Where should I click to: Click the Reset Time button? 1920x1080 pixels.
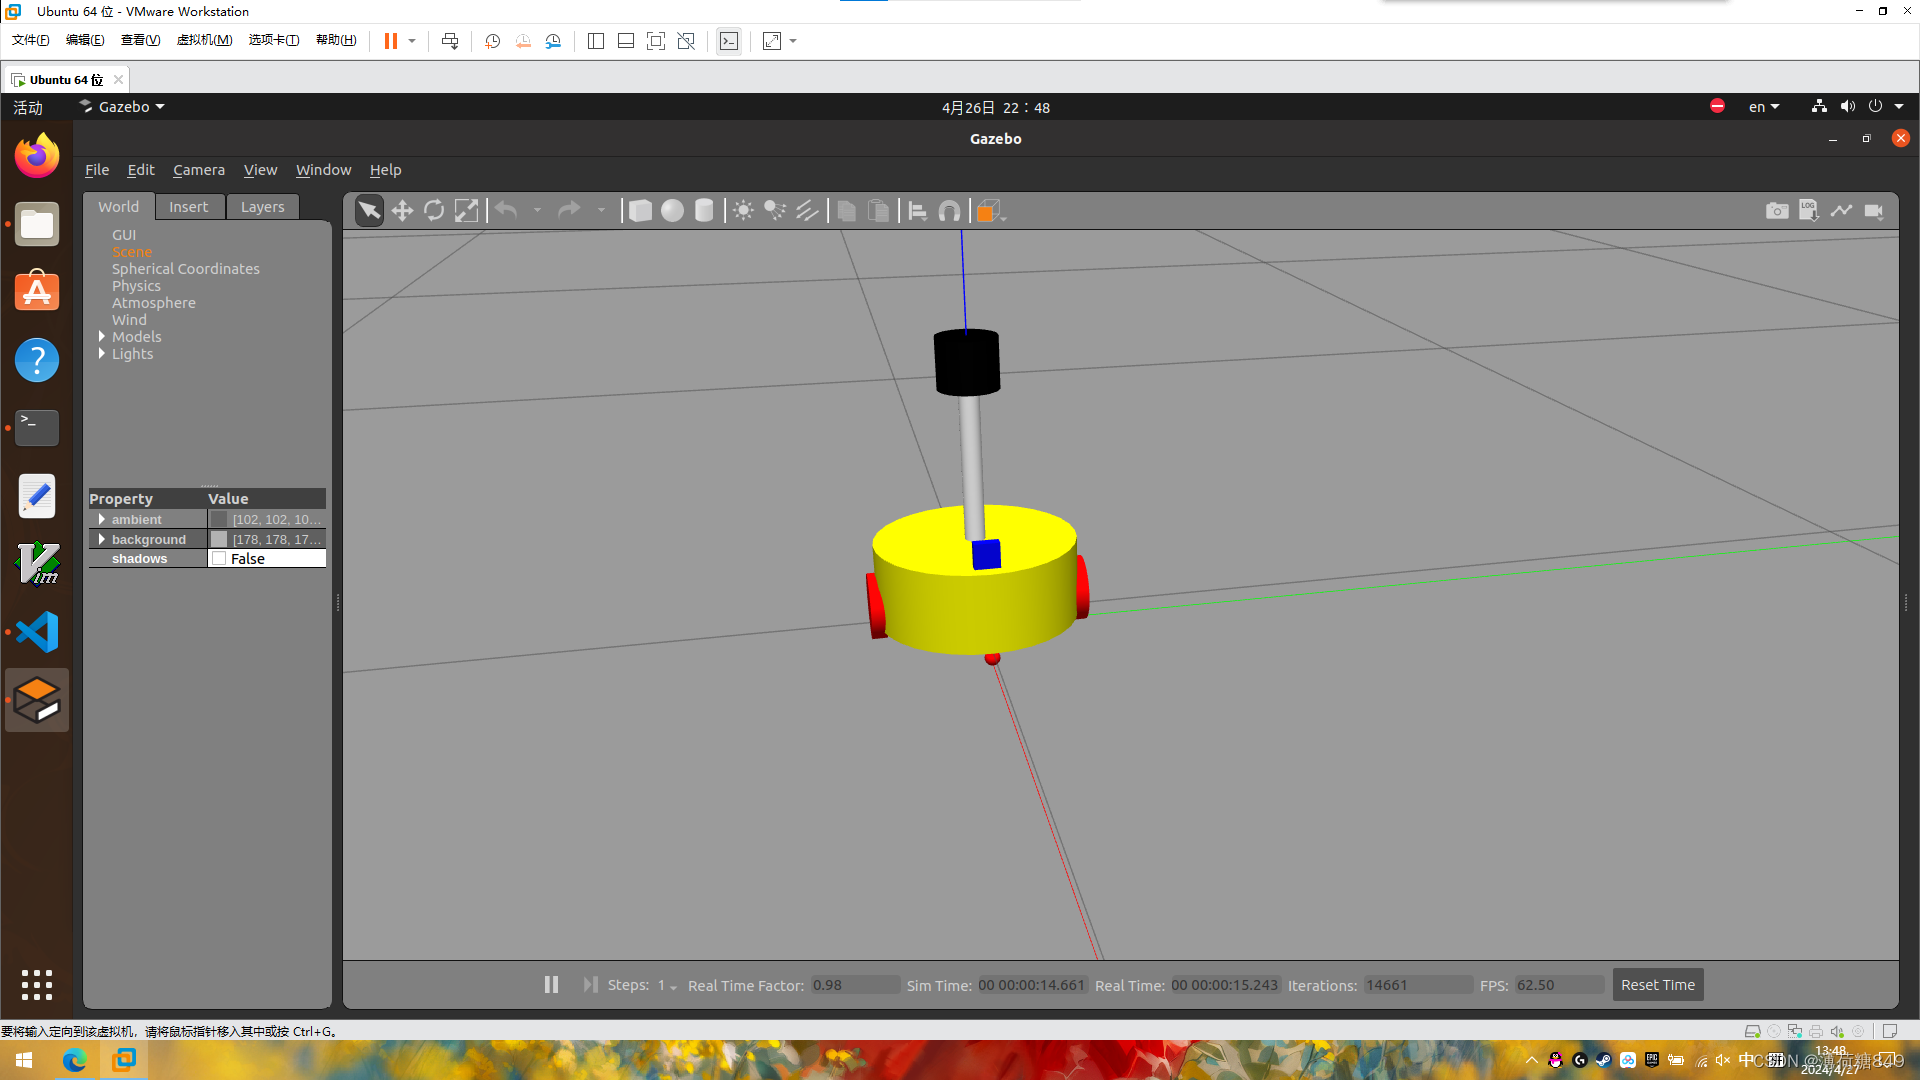tap(1657, 985)
